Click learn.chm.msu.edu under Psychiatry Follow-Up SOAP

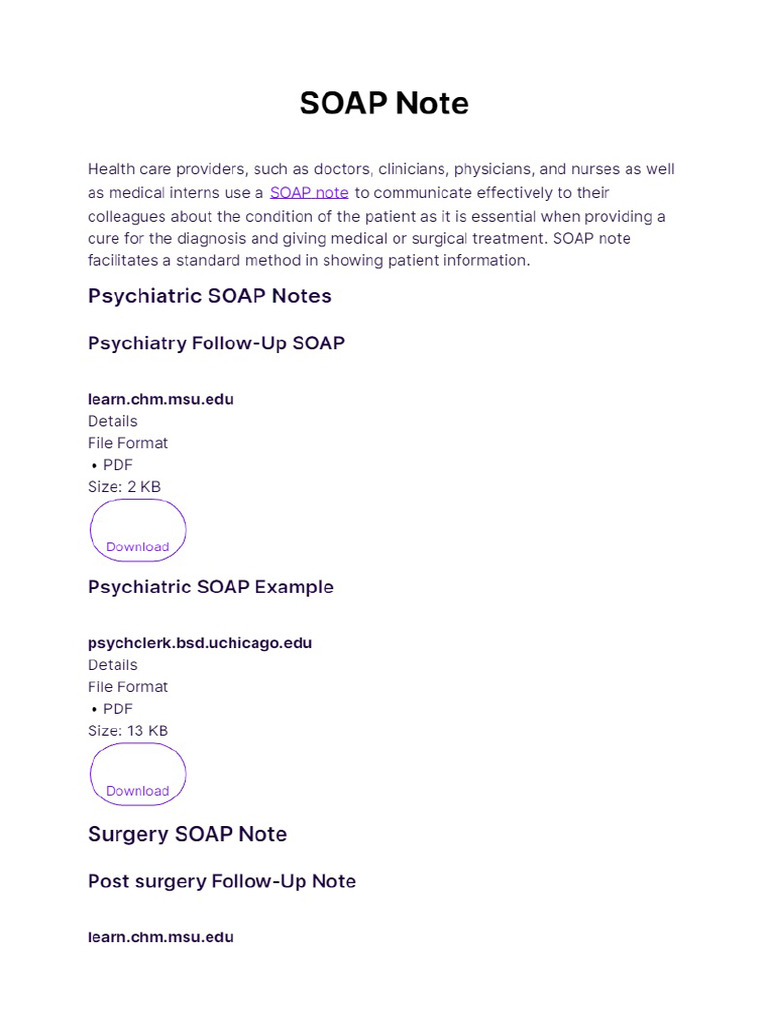[161, 399]
